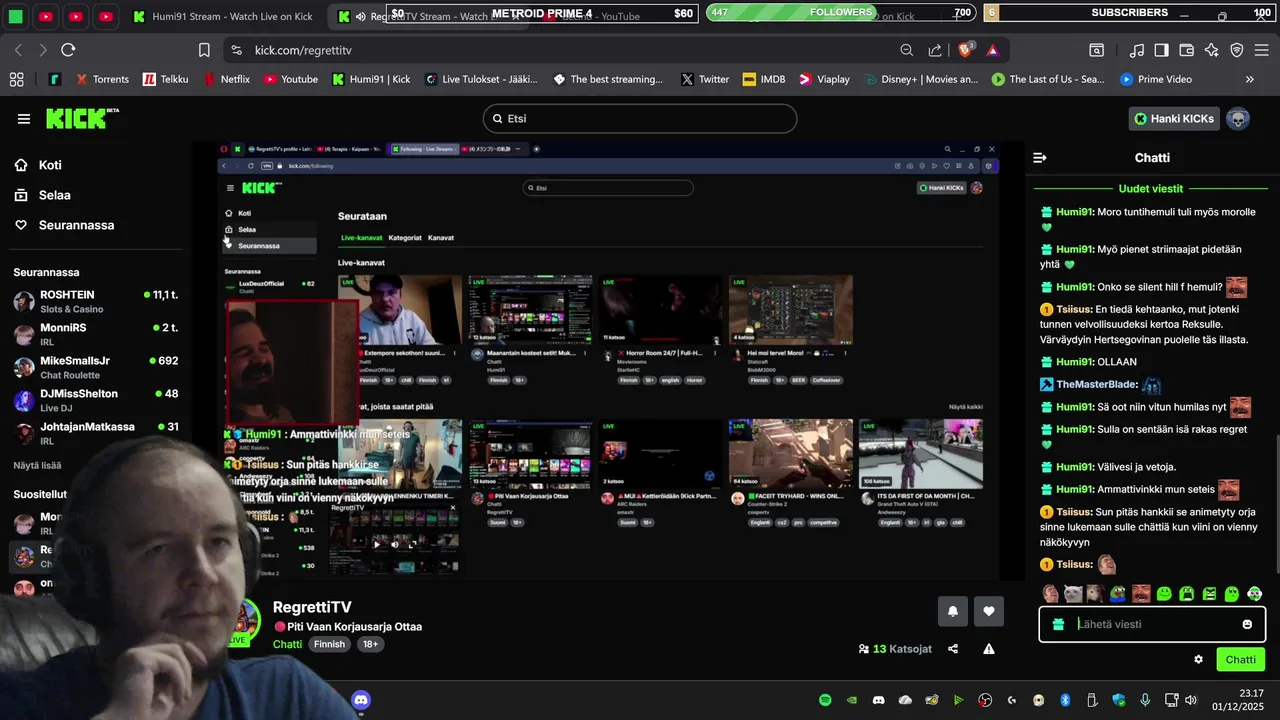The height and width of the screenshot is (720, 1280).
Task: Open the music playlist icon
Action: click(1137, 50)
